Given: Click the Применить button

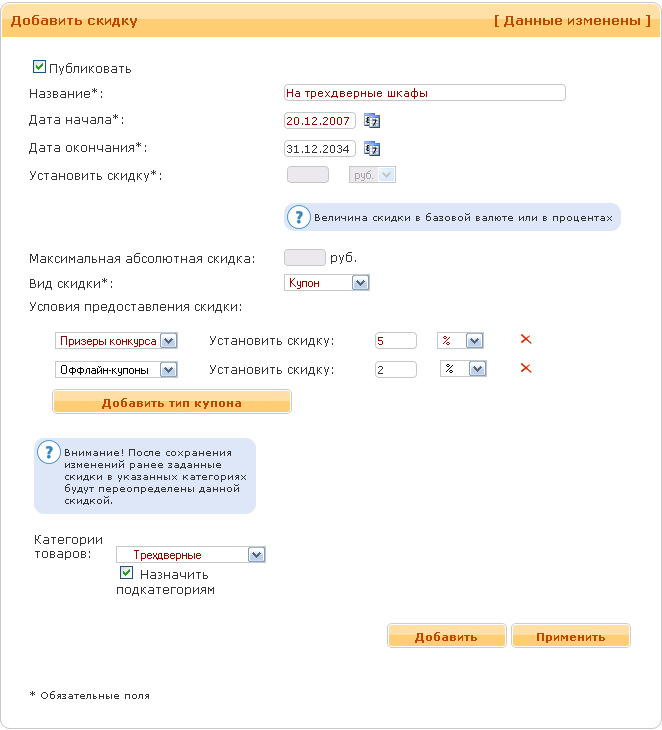Looking at the screenshot, I should coord(571,637).
